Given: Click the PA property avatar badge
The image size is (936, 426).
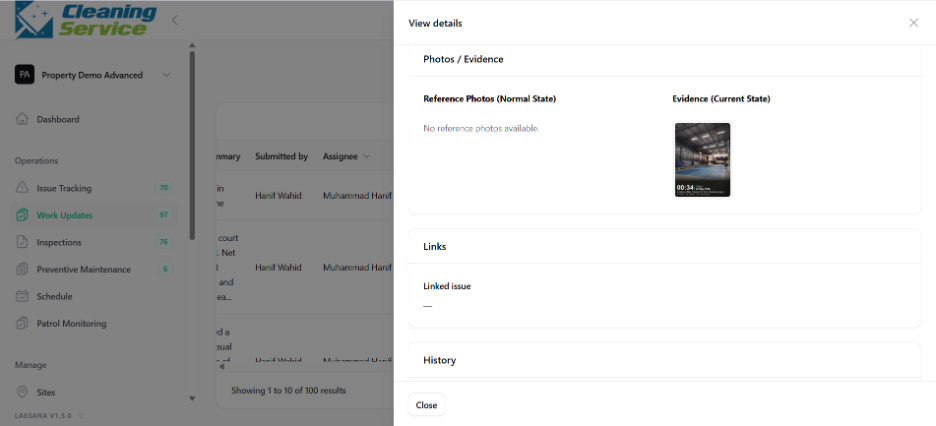Looking at the screenshot, I should coord(24,75).
